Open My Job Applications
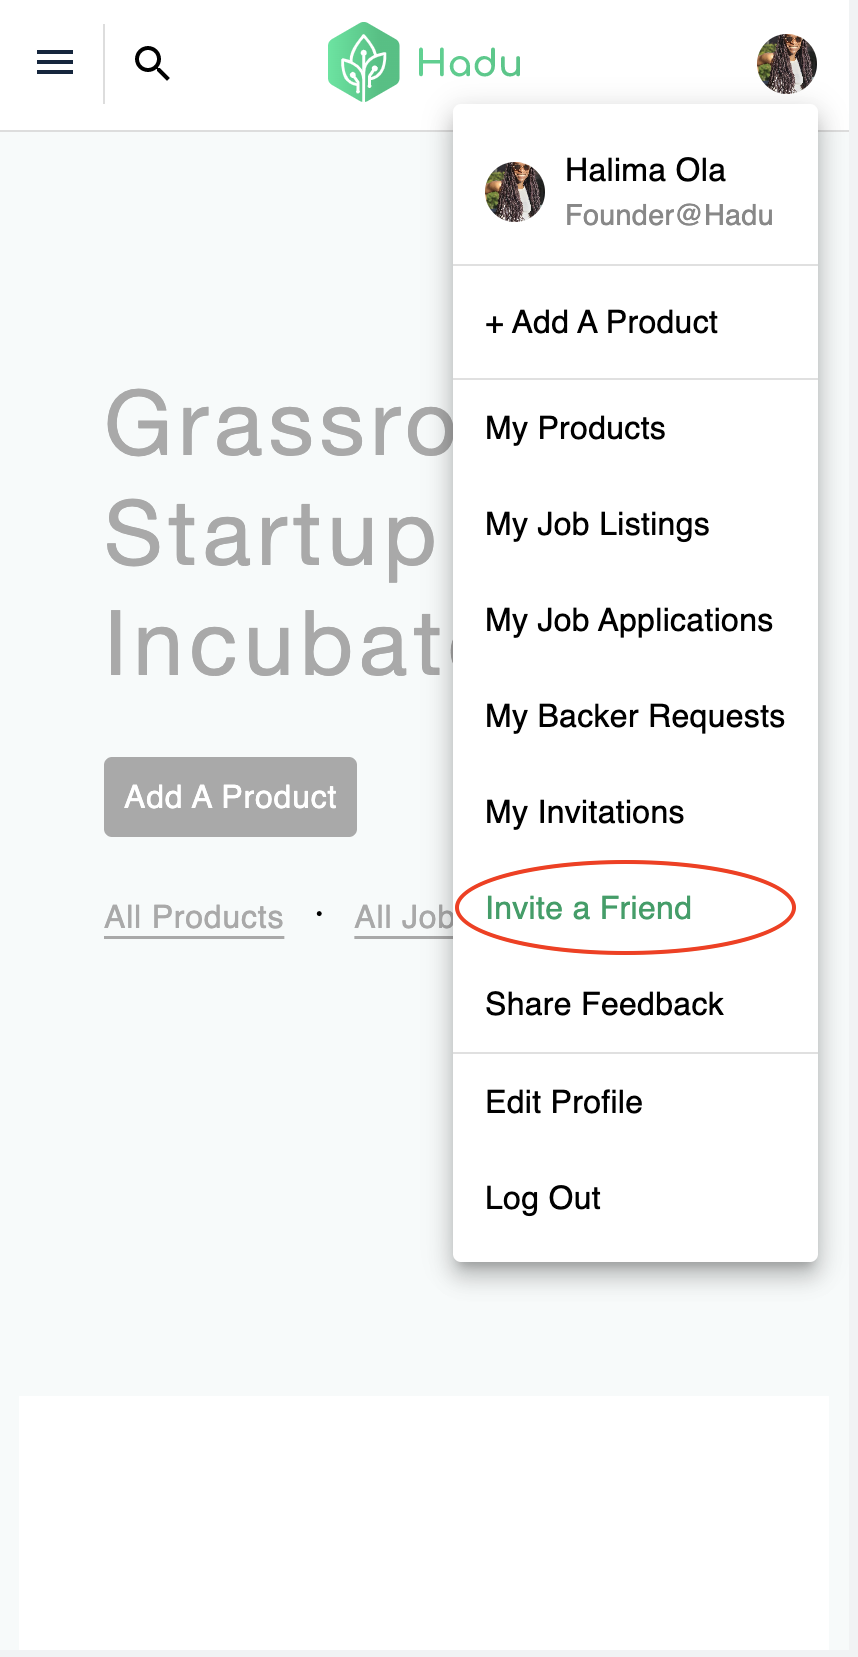858x1657 pixels. click(628, 621)
